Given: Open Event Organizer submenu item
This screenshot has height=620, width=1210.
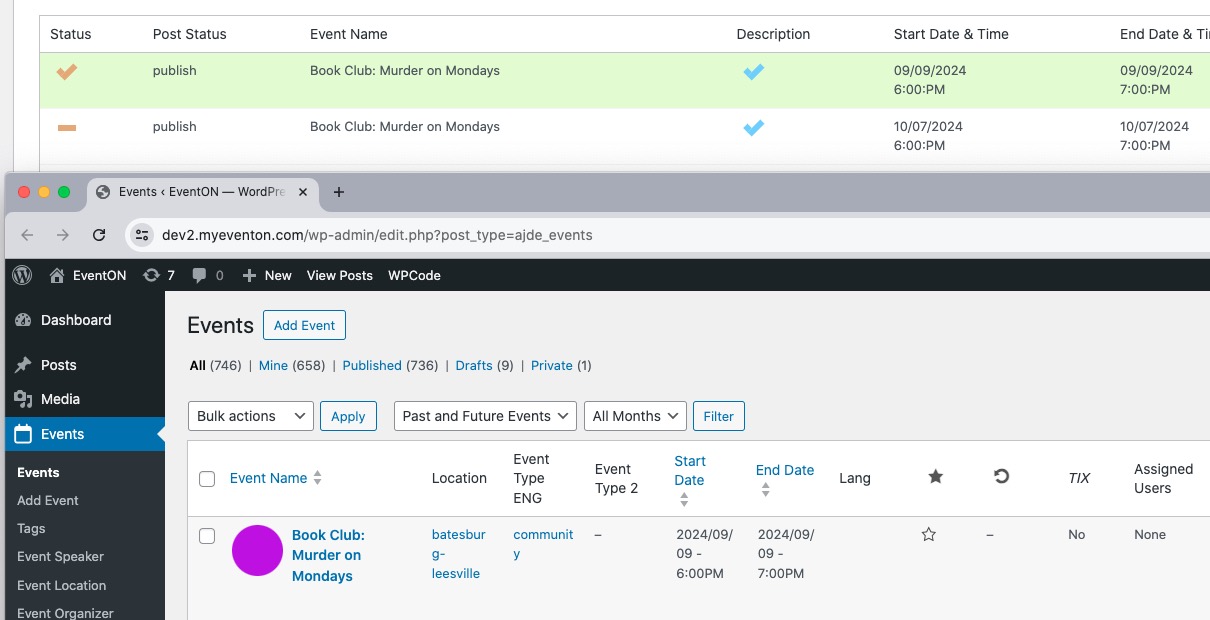Looking at the screenshot, I should pos(66,613).
